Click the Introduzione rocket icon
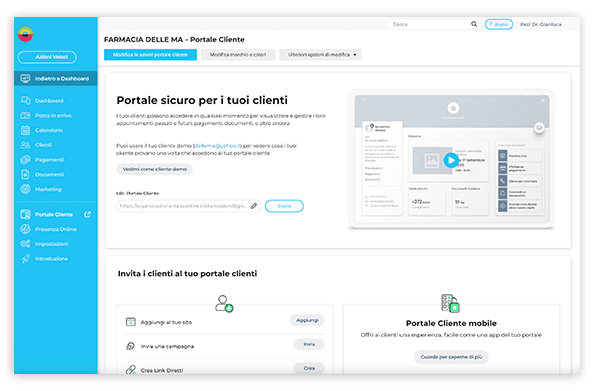This screenshot has height=391, width=600. (25, 259)
